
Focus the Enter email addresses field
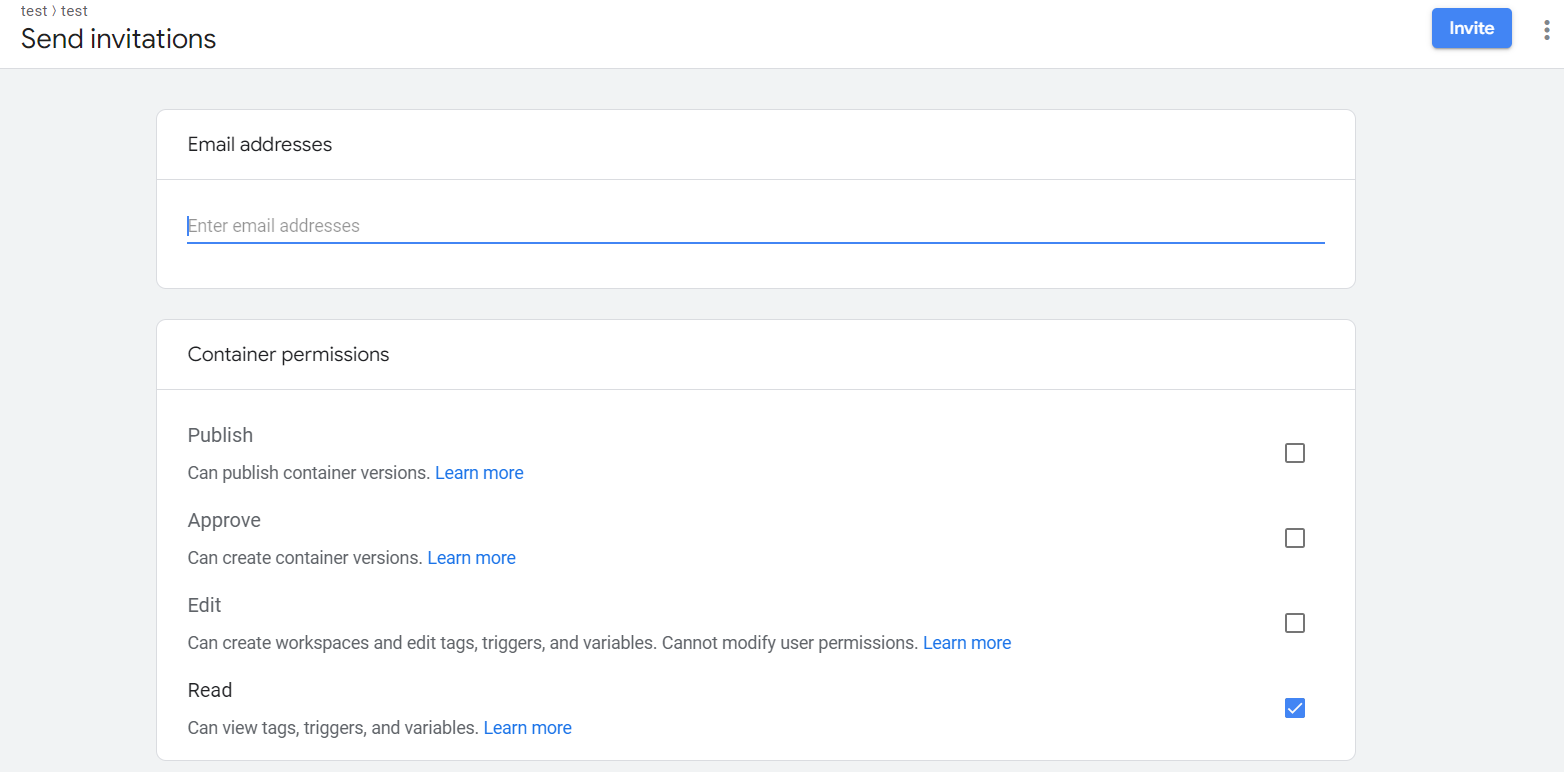click(755, 226)
